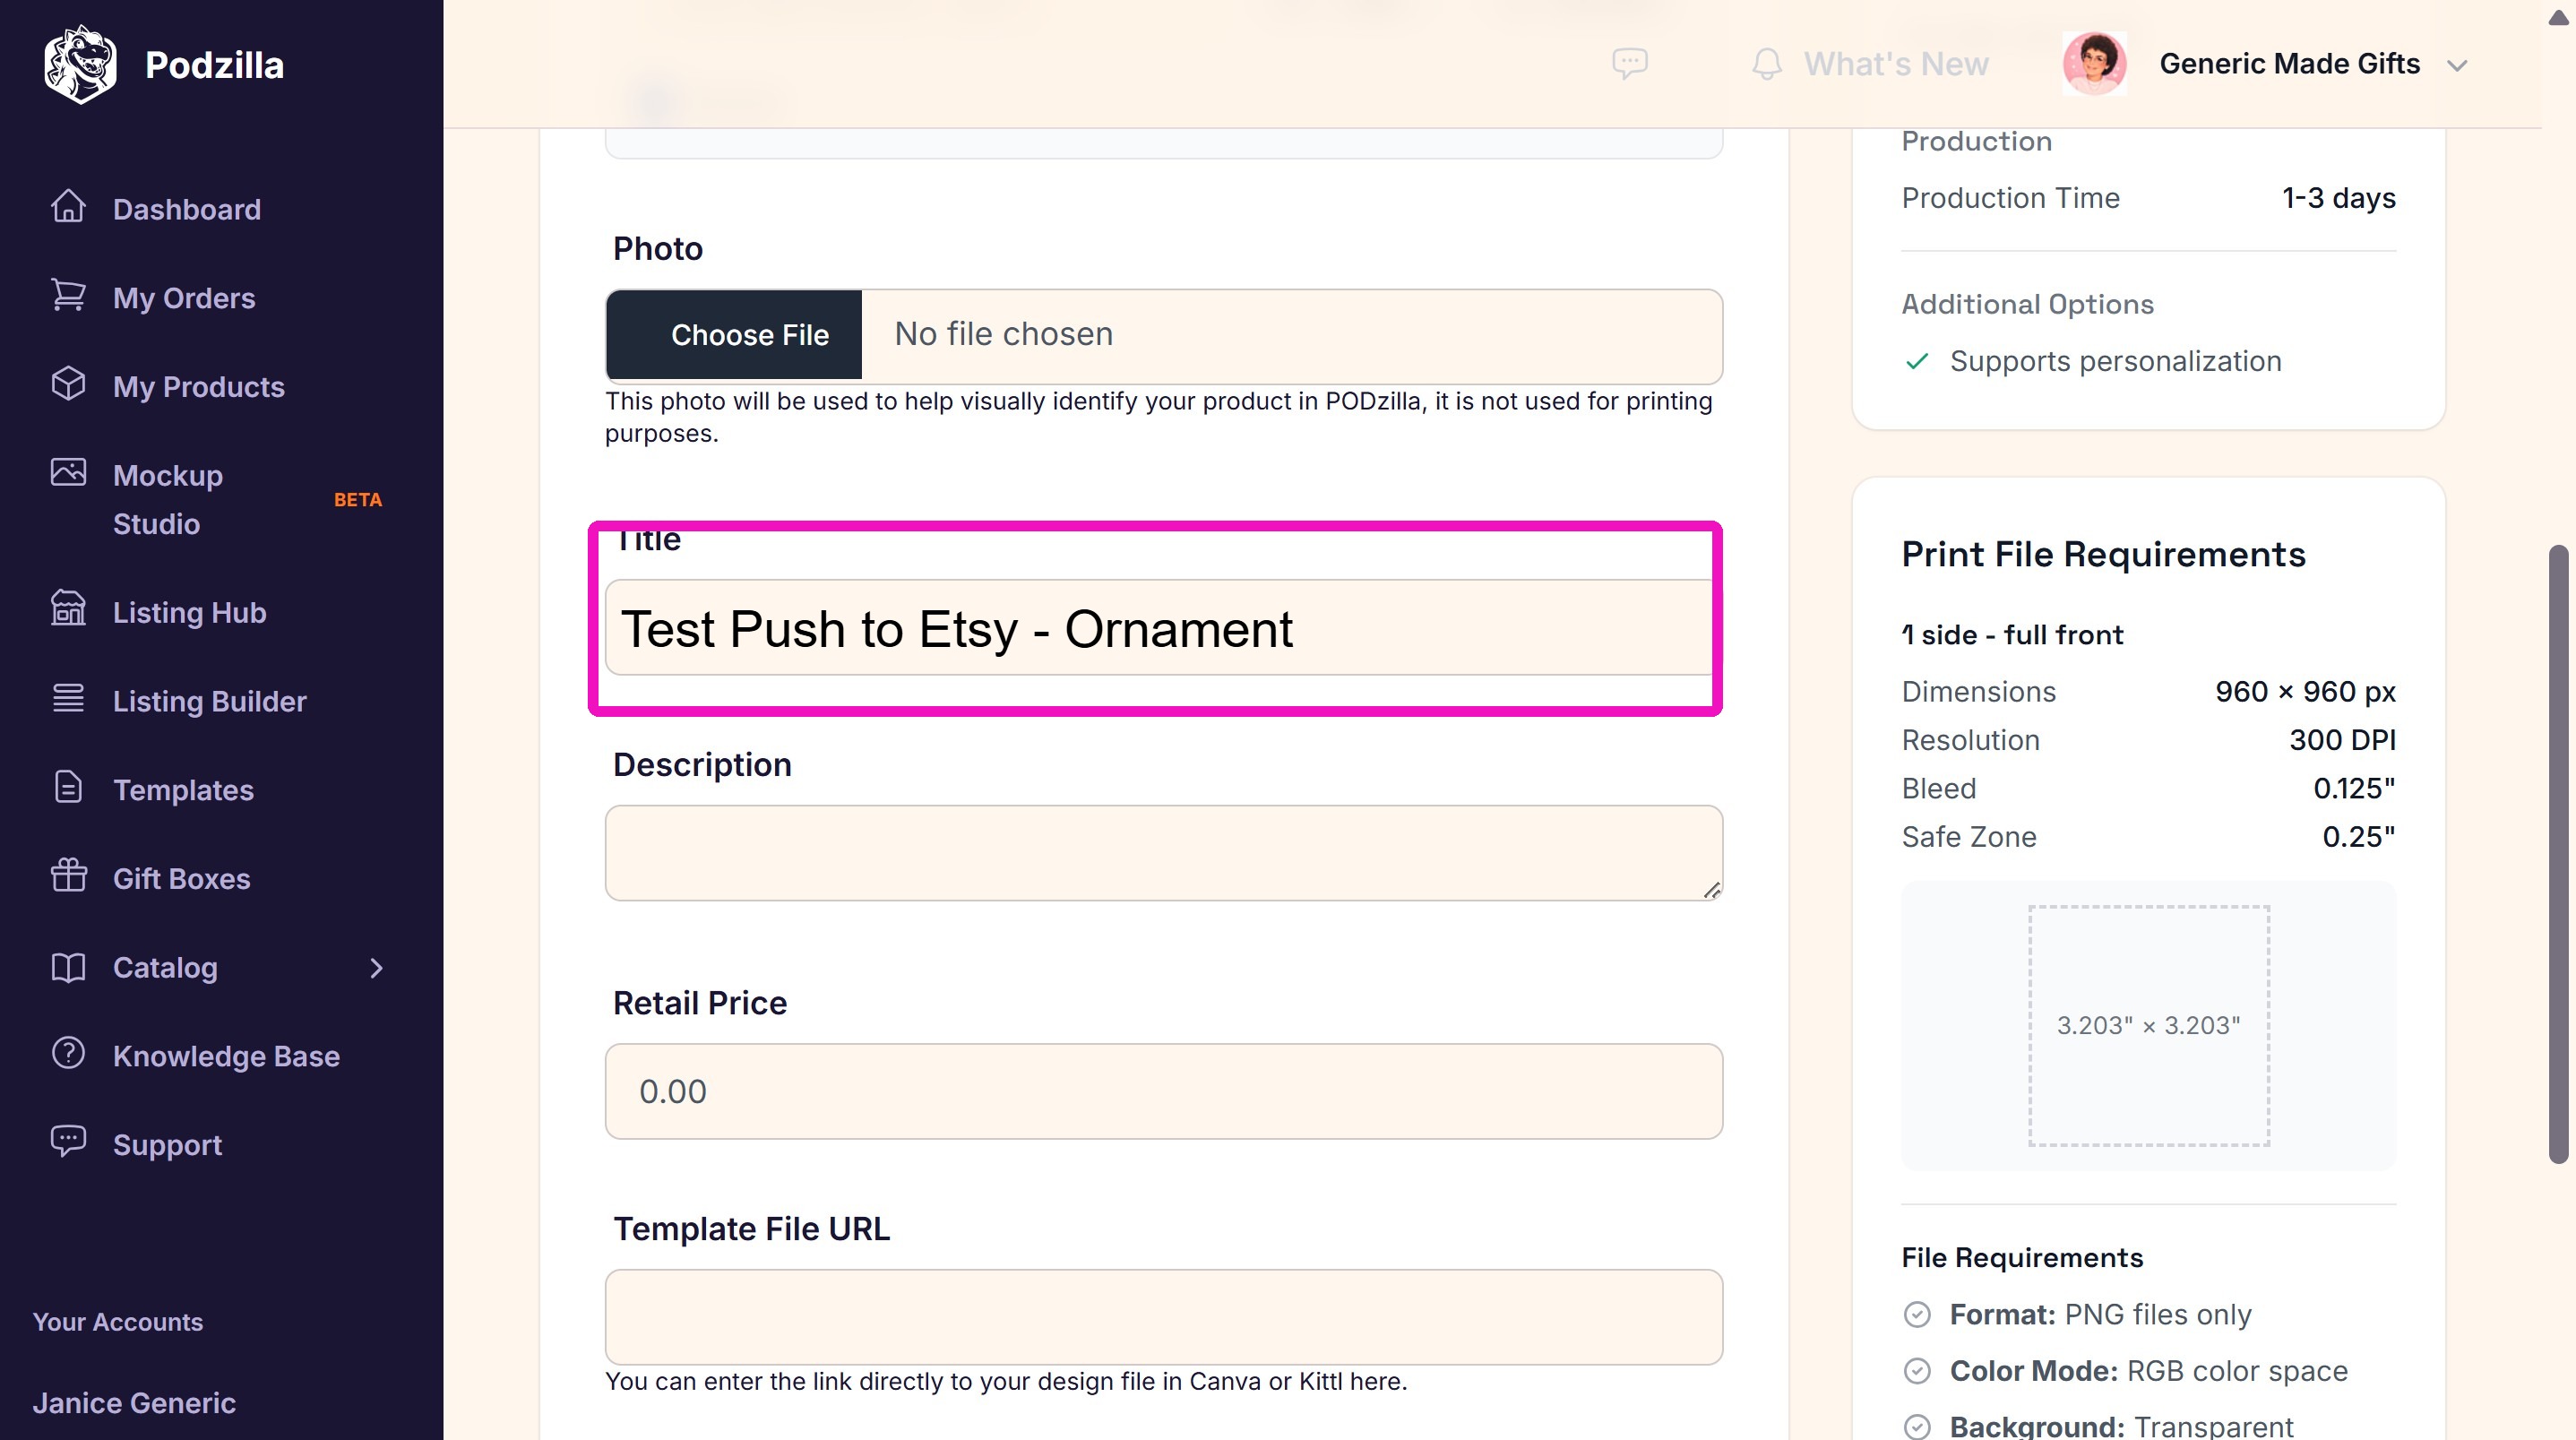
Task: Open Gift Boxes via the gift icon
Action: (68, 875)
